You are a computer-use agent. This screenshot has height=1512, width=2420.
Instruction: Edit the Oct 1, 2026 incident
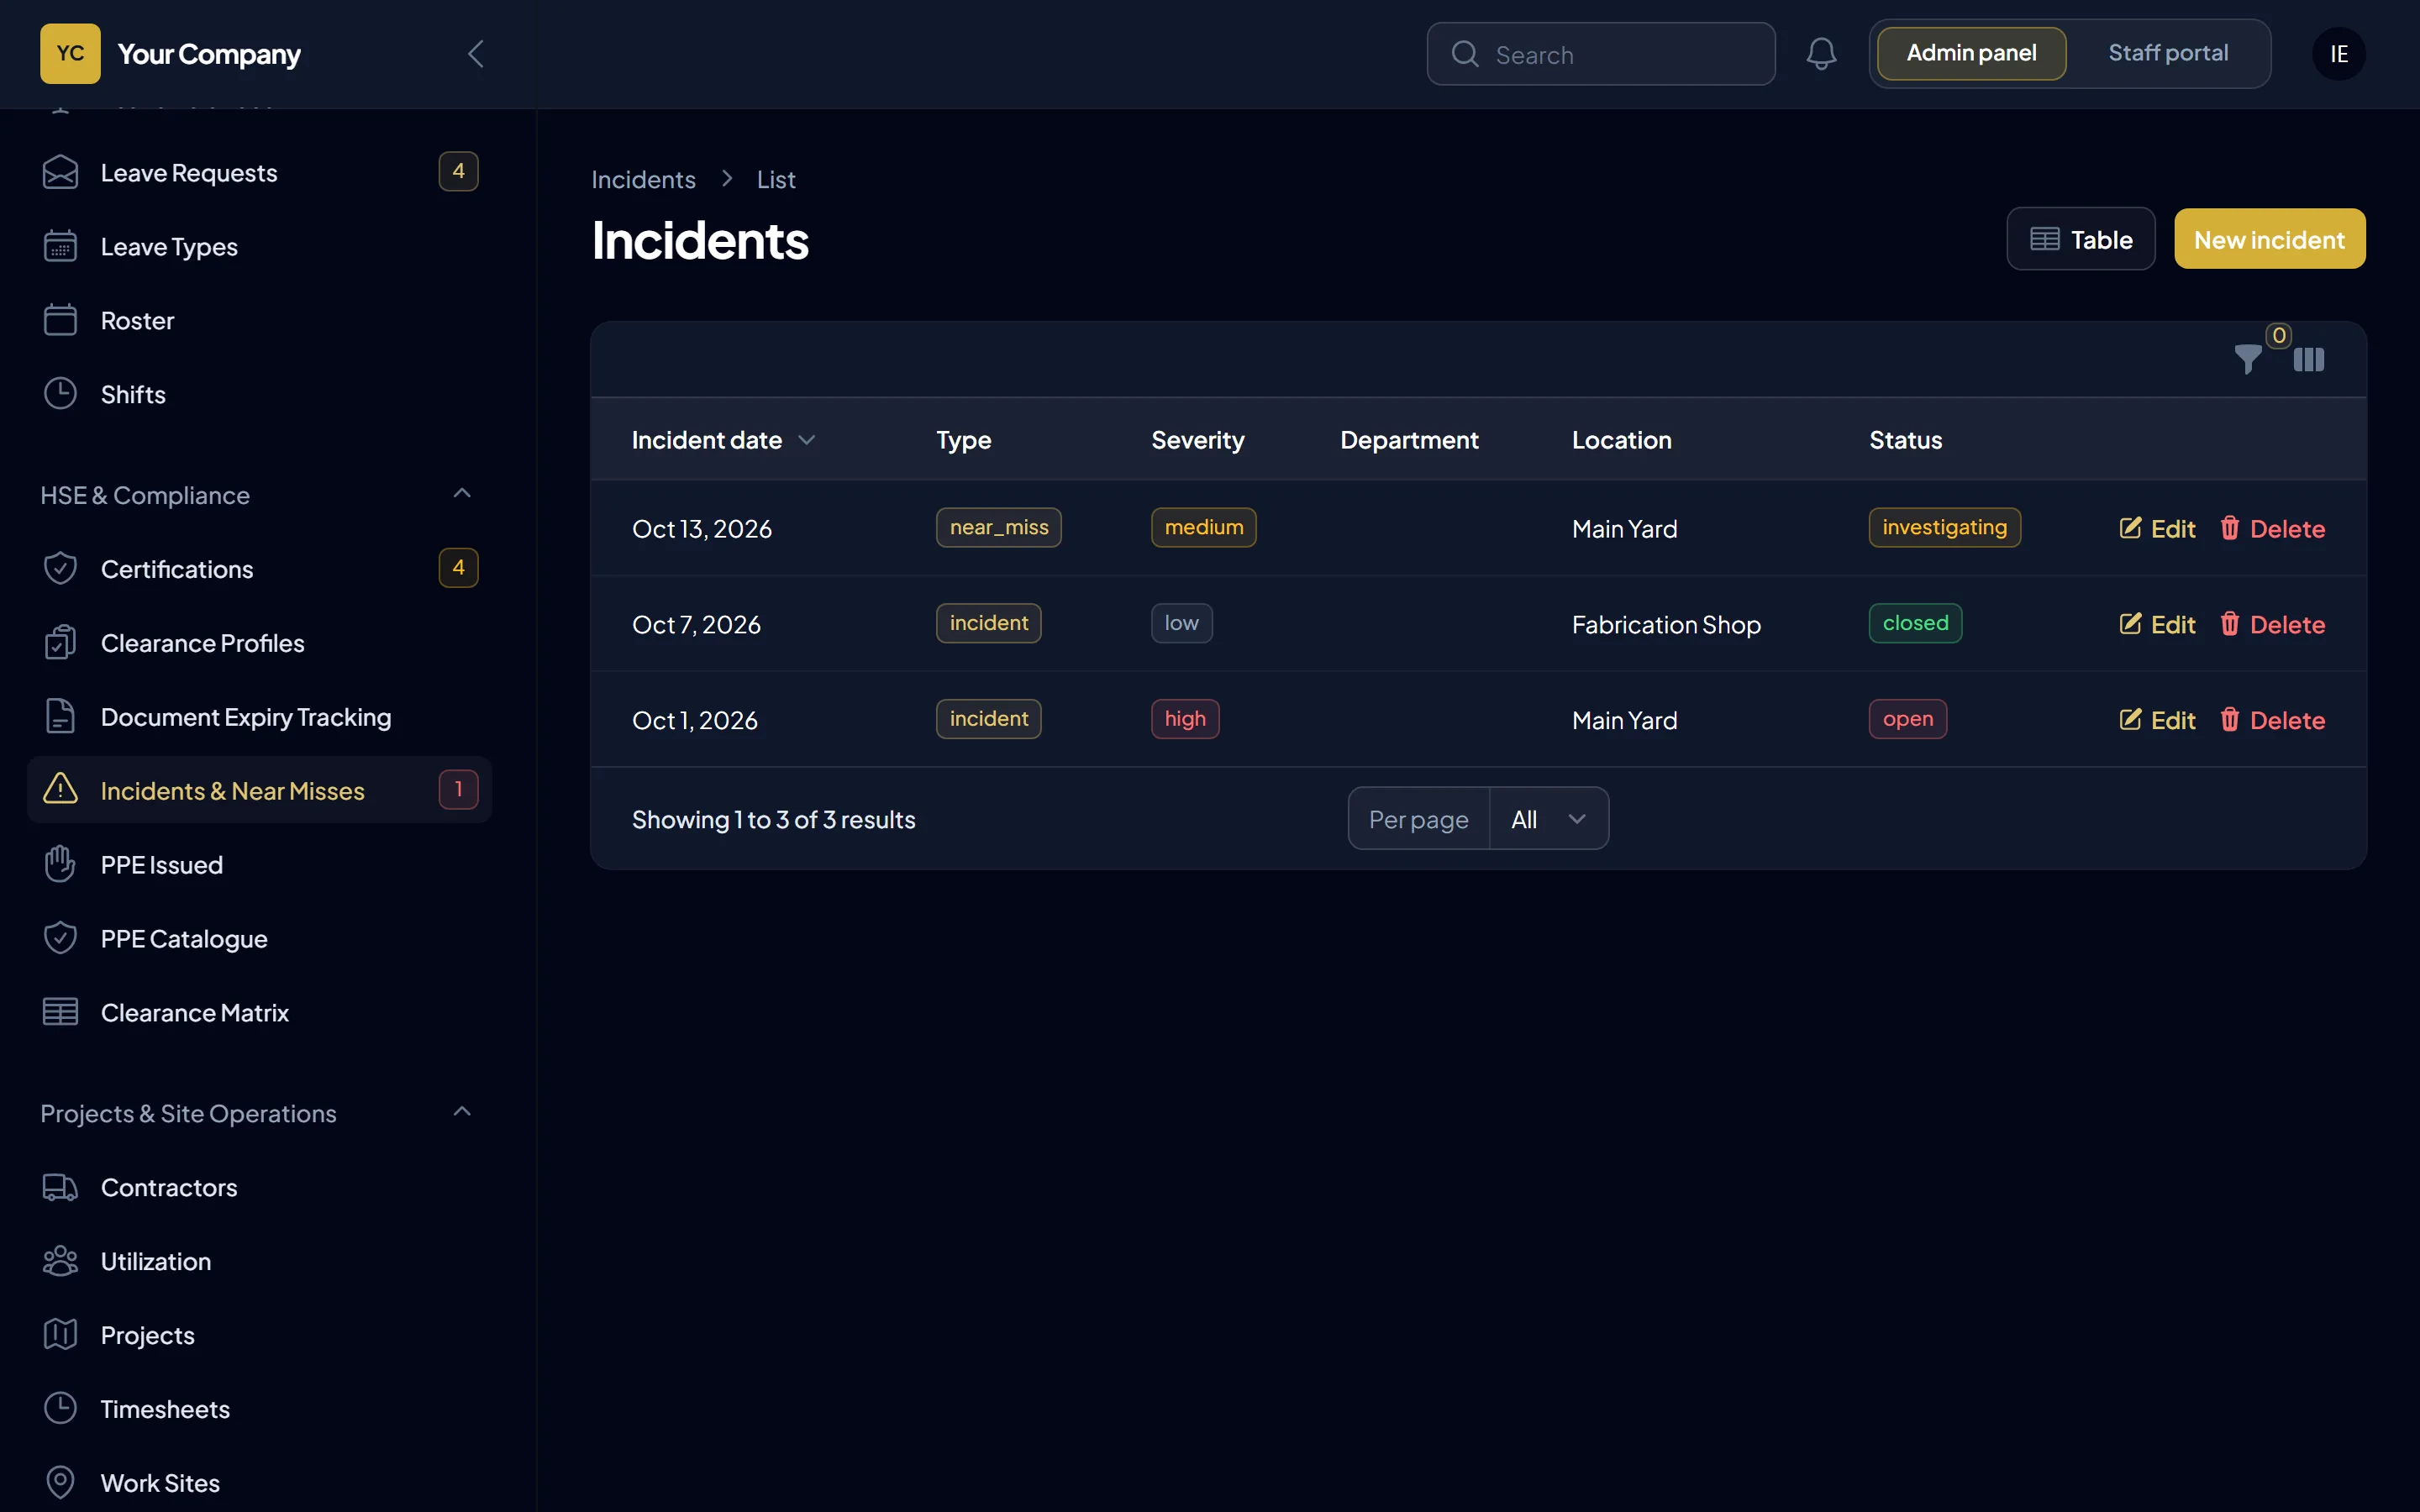pyautogui.click(x=2157, y=720)
